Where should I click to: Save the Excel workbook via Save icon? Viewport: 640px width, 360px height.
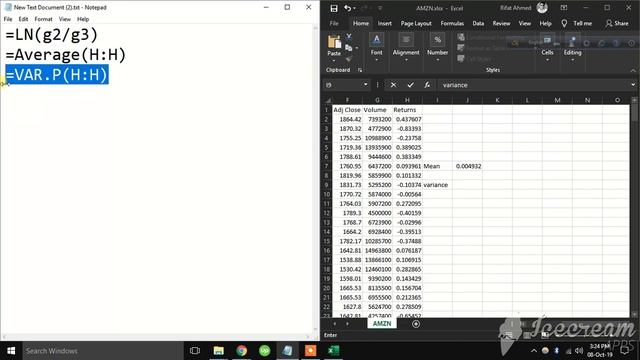334,8
